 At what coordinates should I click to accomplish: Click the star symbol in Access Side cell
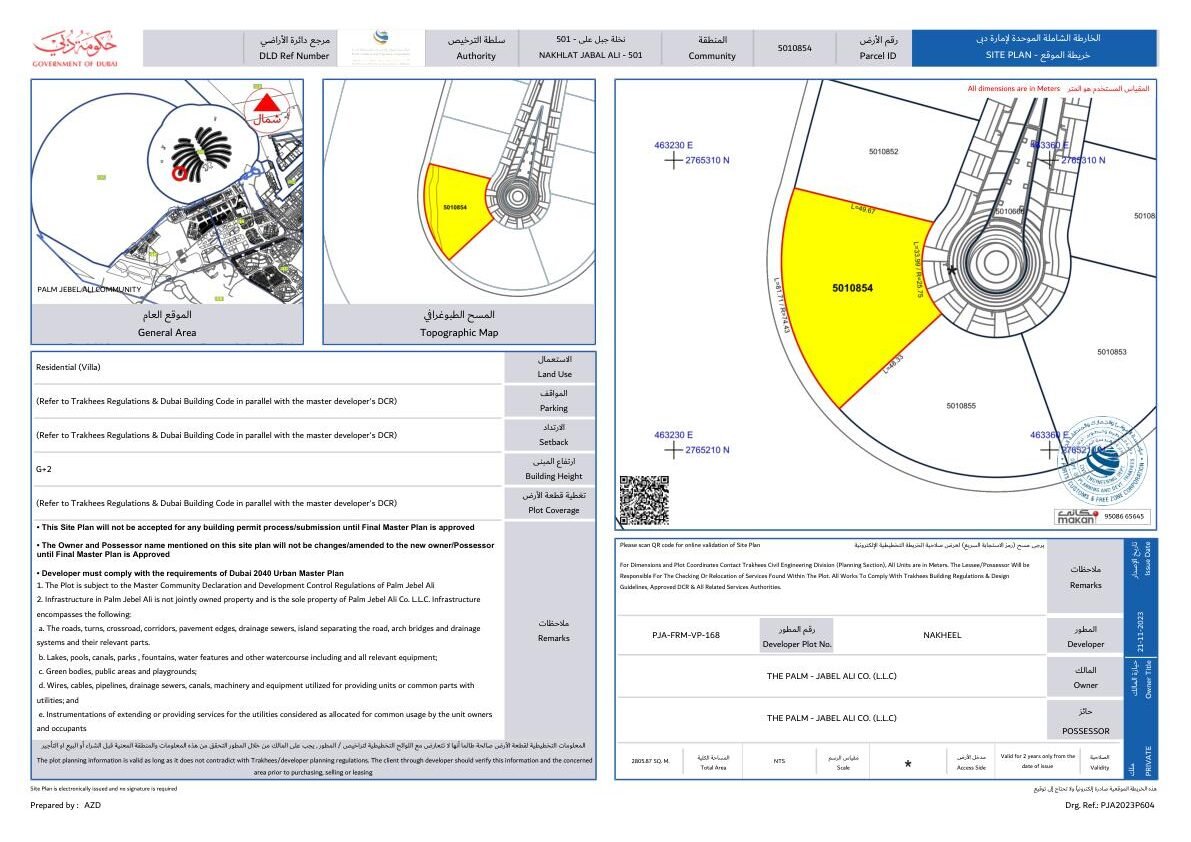tap(908, 764)
